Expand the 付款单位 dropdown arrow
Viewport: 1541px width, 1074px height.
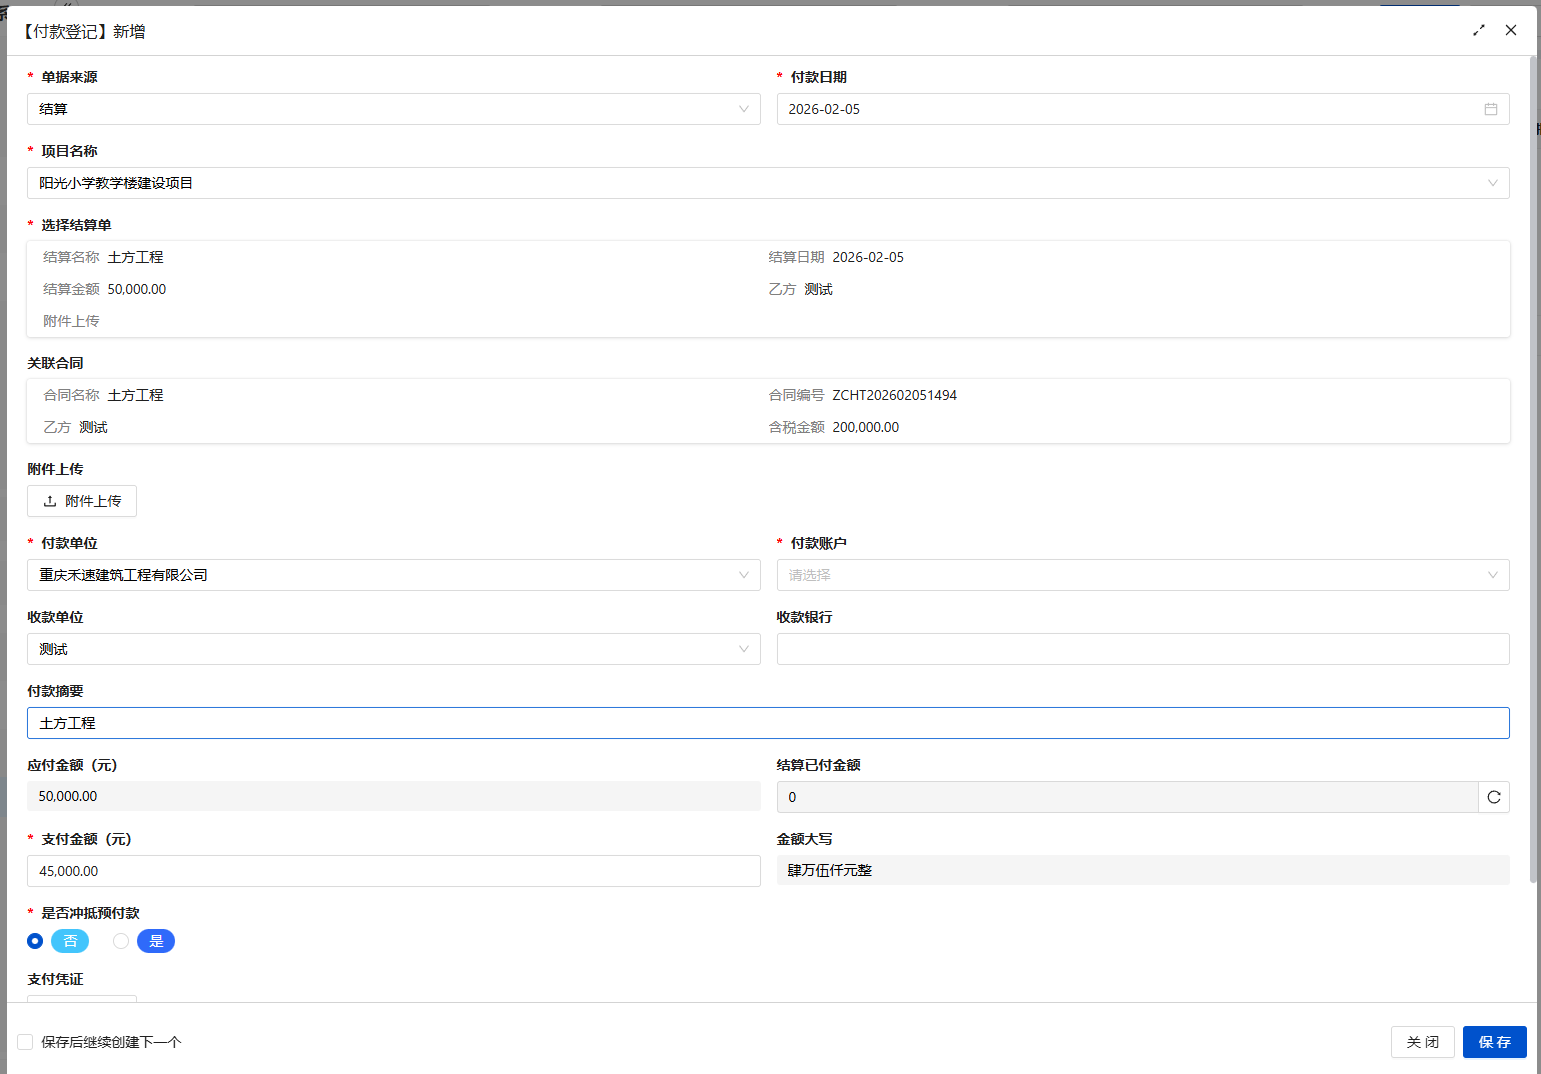point(743,575)
